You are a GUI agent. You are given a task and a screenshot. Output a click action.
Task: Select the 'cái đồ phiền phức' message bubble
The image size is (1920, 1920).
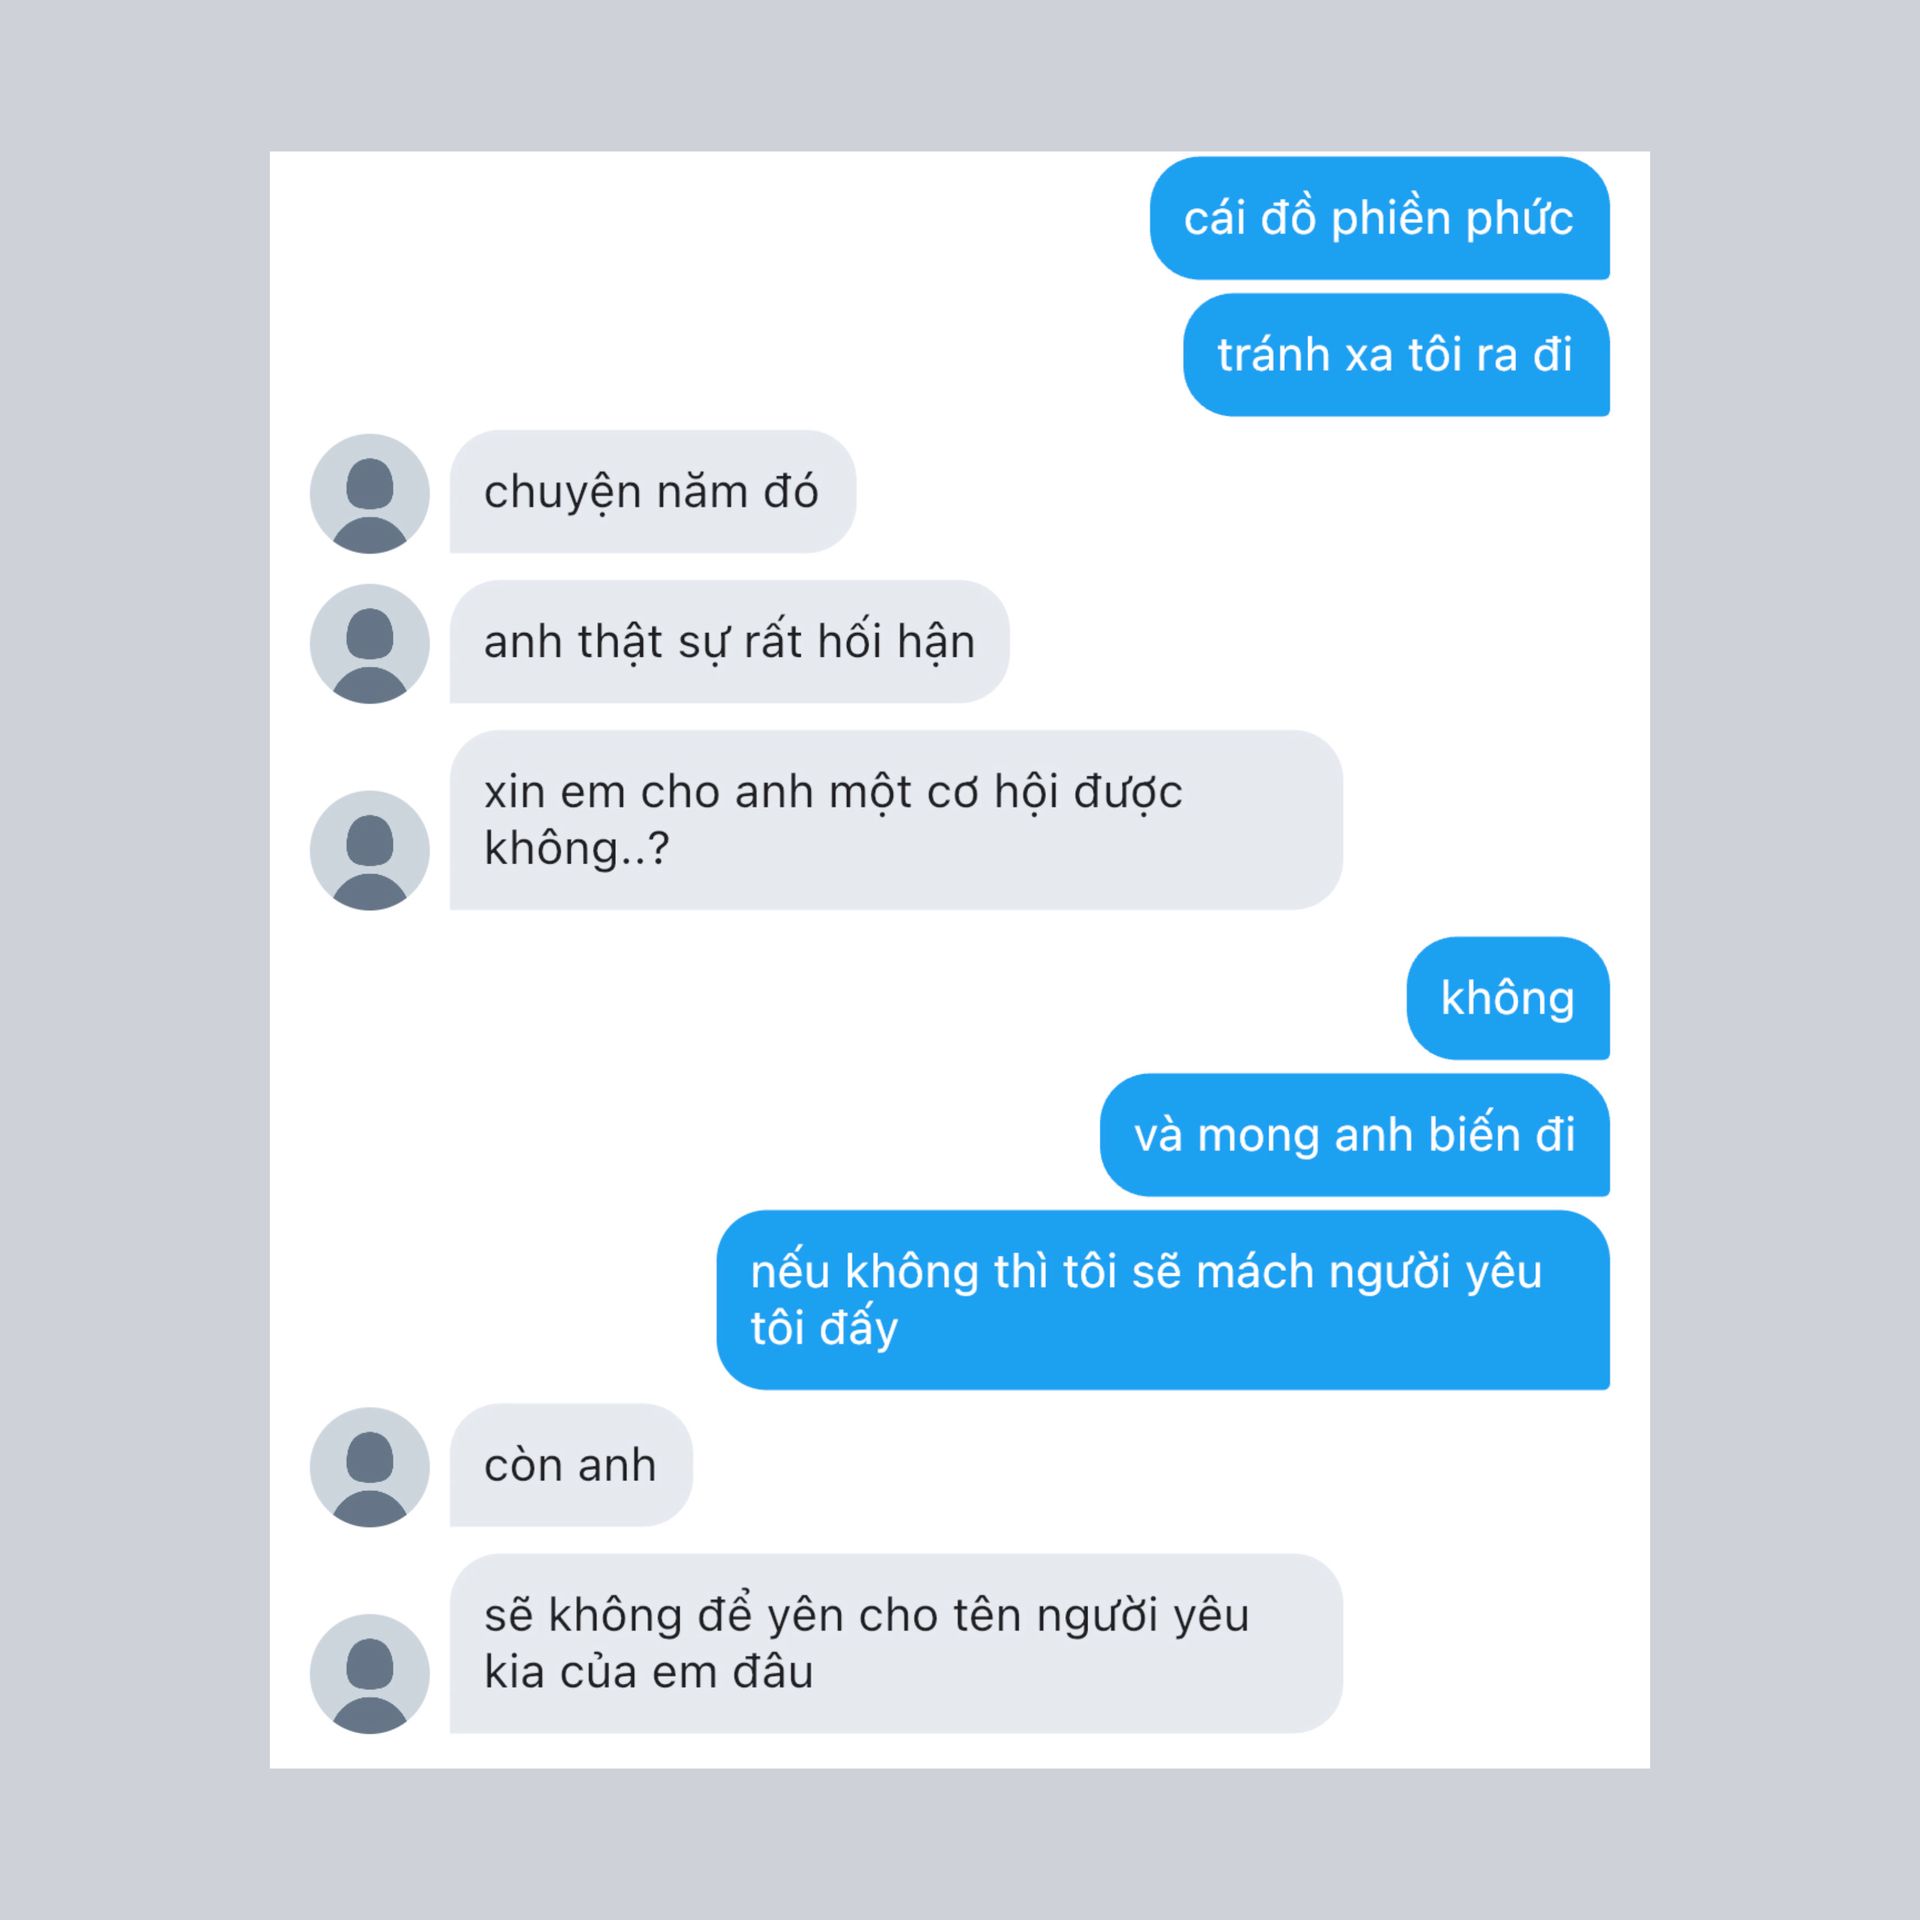click(1380, 218)
